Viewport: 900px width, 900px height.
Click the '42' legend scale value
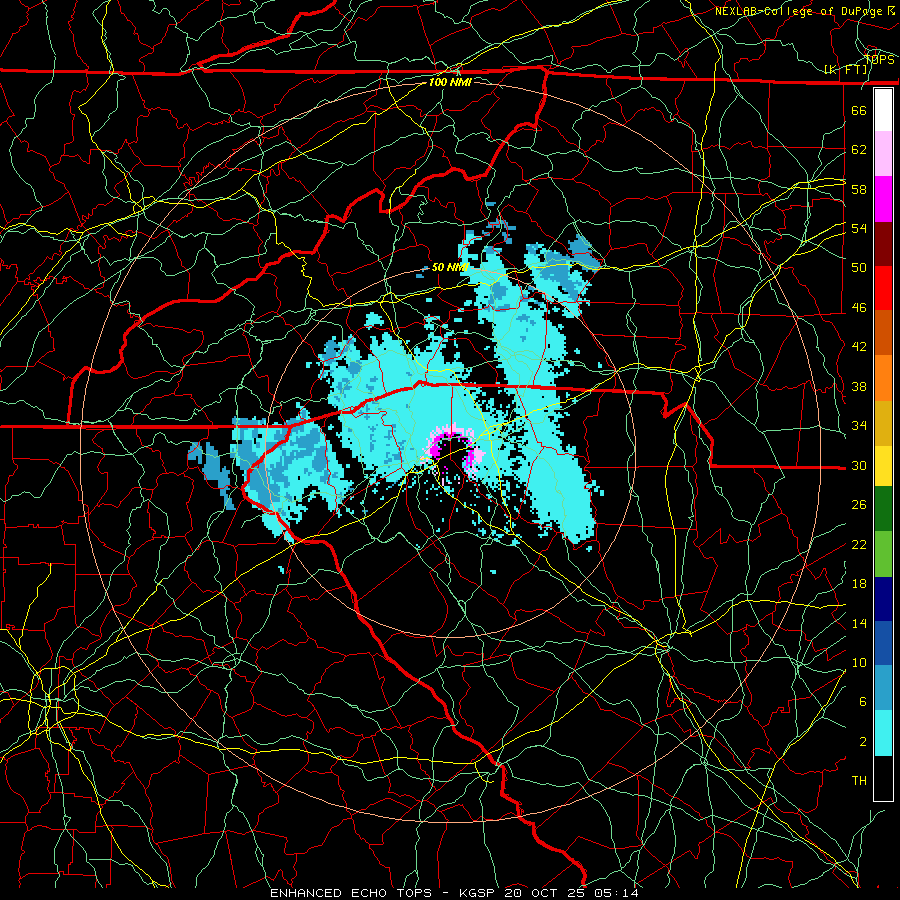click(x=859, y=347)
